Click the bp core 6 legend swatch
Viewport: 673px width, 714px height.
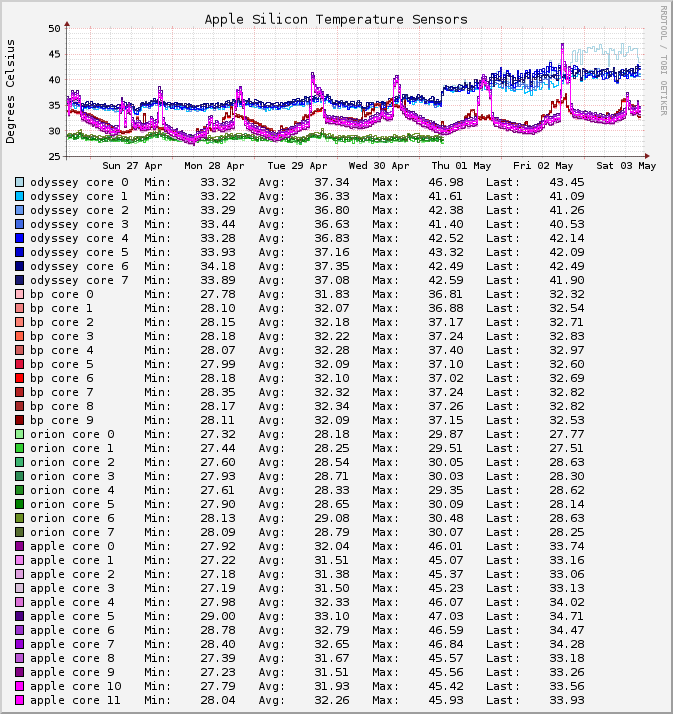[20, 378]
